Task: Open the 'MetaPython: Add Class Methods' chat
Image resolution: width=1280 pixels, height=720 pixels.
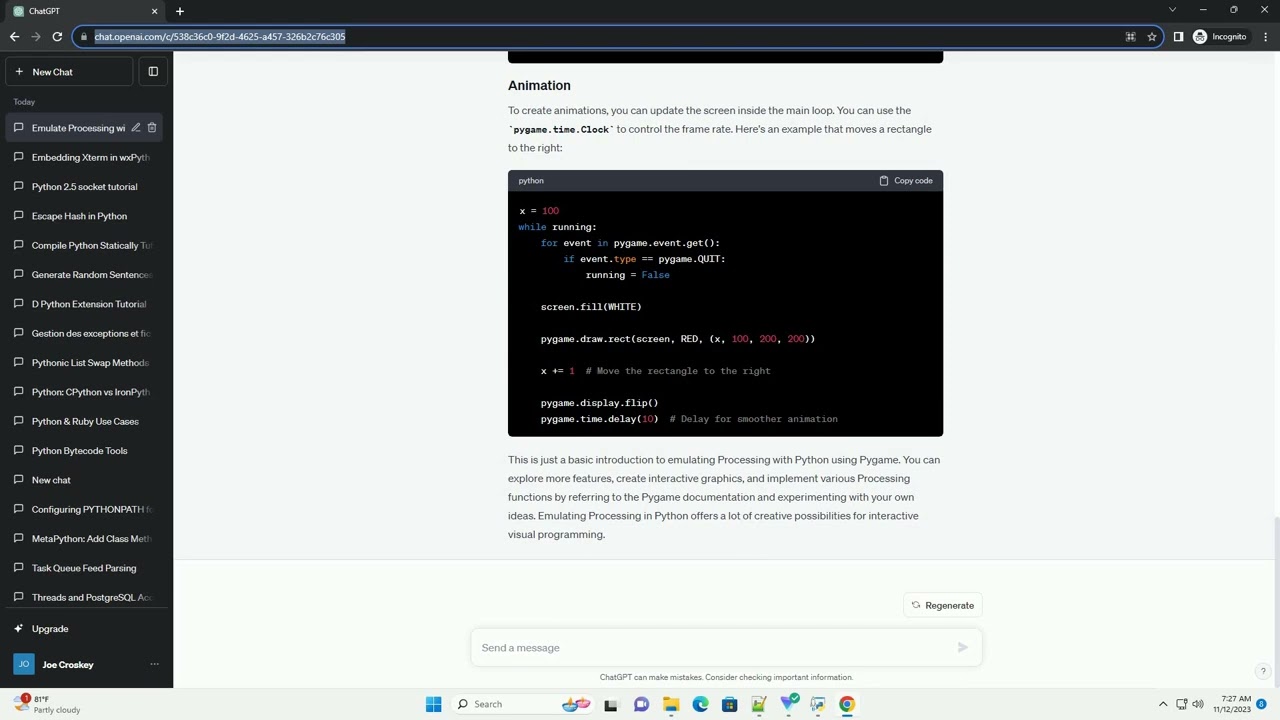Action: 86,539
